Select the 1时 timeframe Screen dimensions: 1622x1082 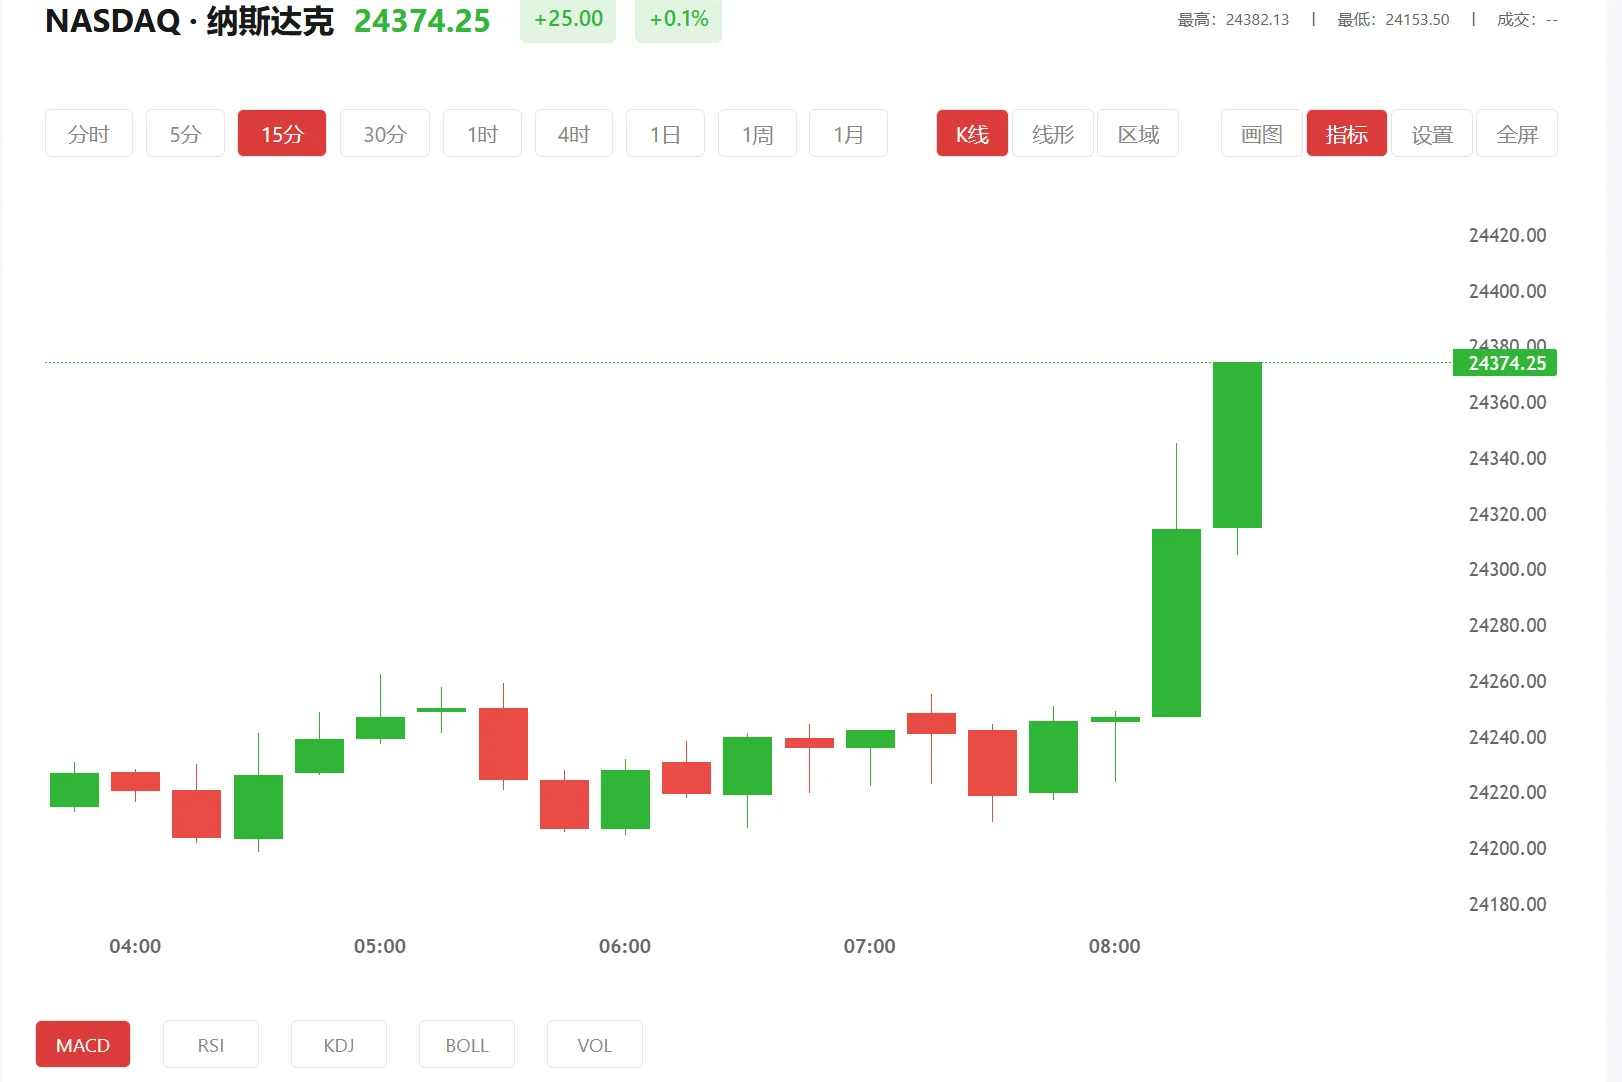[481, 132]
